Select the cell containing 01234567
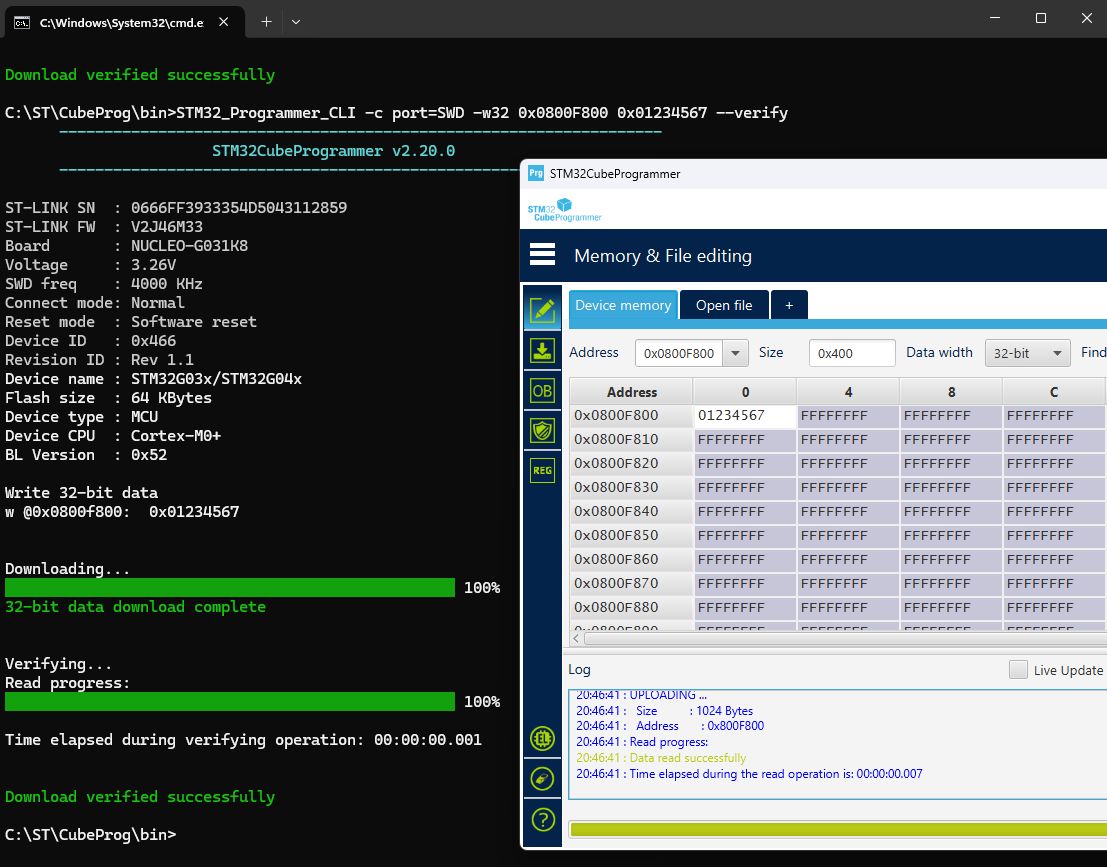 (745, 416)
